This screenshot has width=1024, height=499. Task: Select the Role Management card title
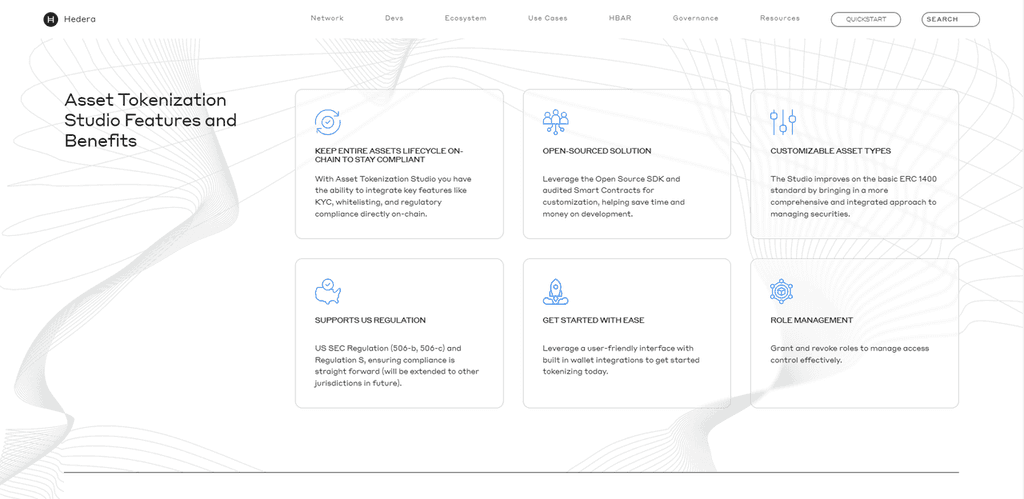click(812, 321)
